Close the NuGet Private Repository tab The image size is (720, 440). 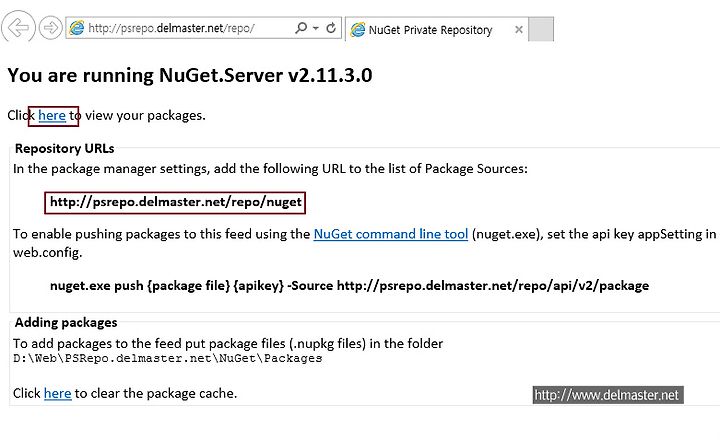tap(519, 30)
